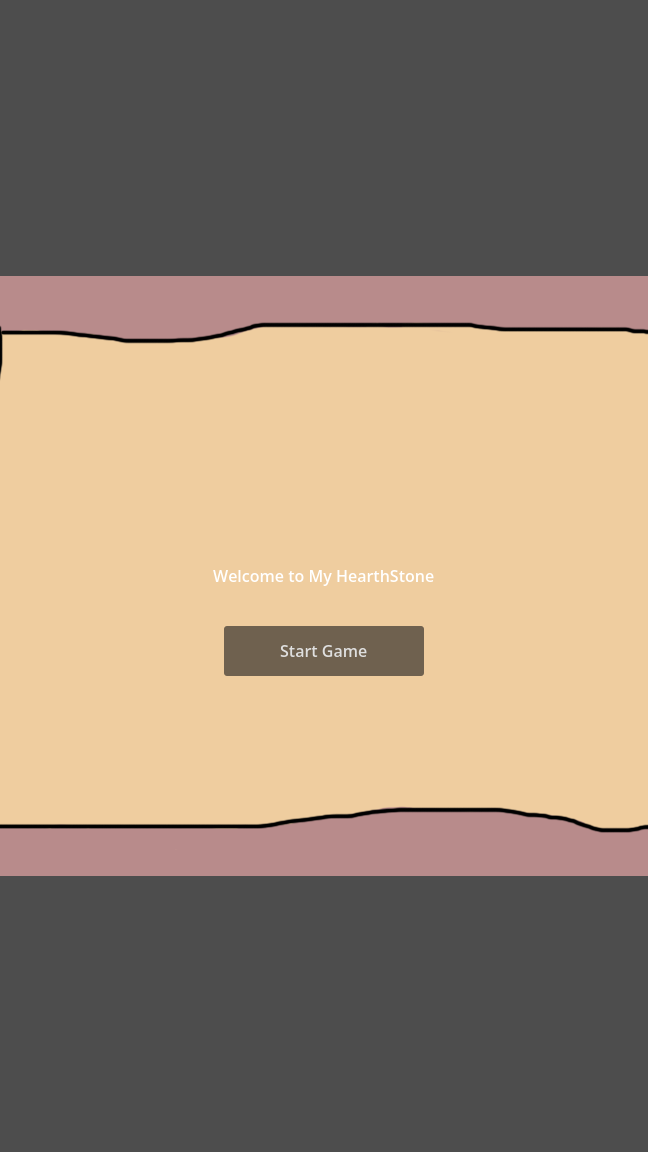Select the Welcome to My HearthStone heading
The height and width of the screenshot is (1152, 648).
click(x=323, y=576)
